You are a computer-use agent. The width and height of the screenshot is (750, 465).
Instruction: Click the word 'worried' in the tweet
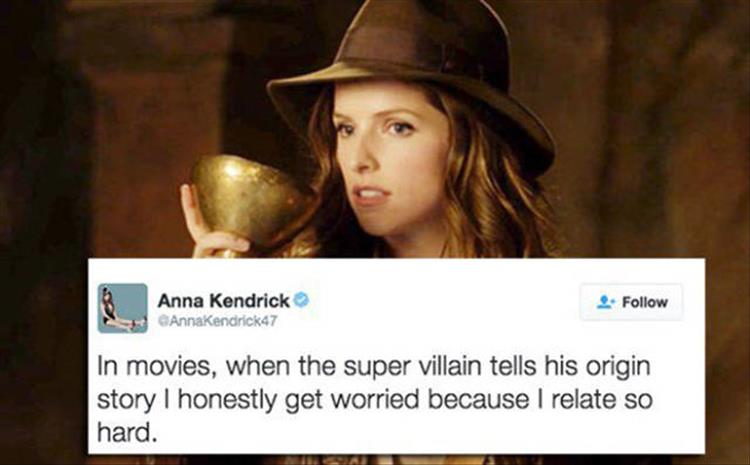pos(375,399)
